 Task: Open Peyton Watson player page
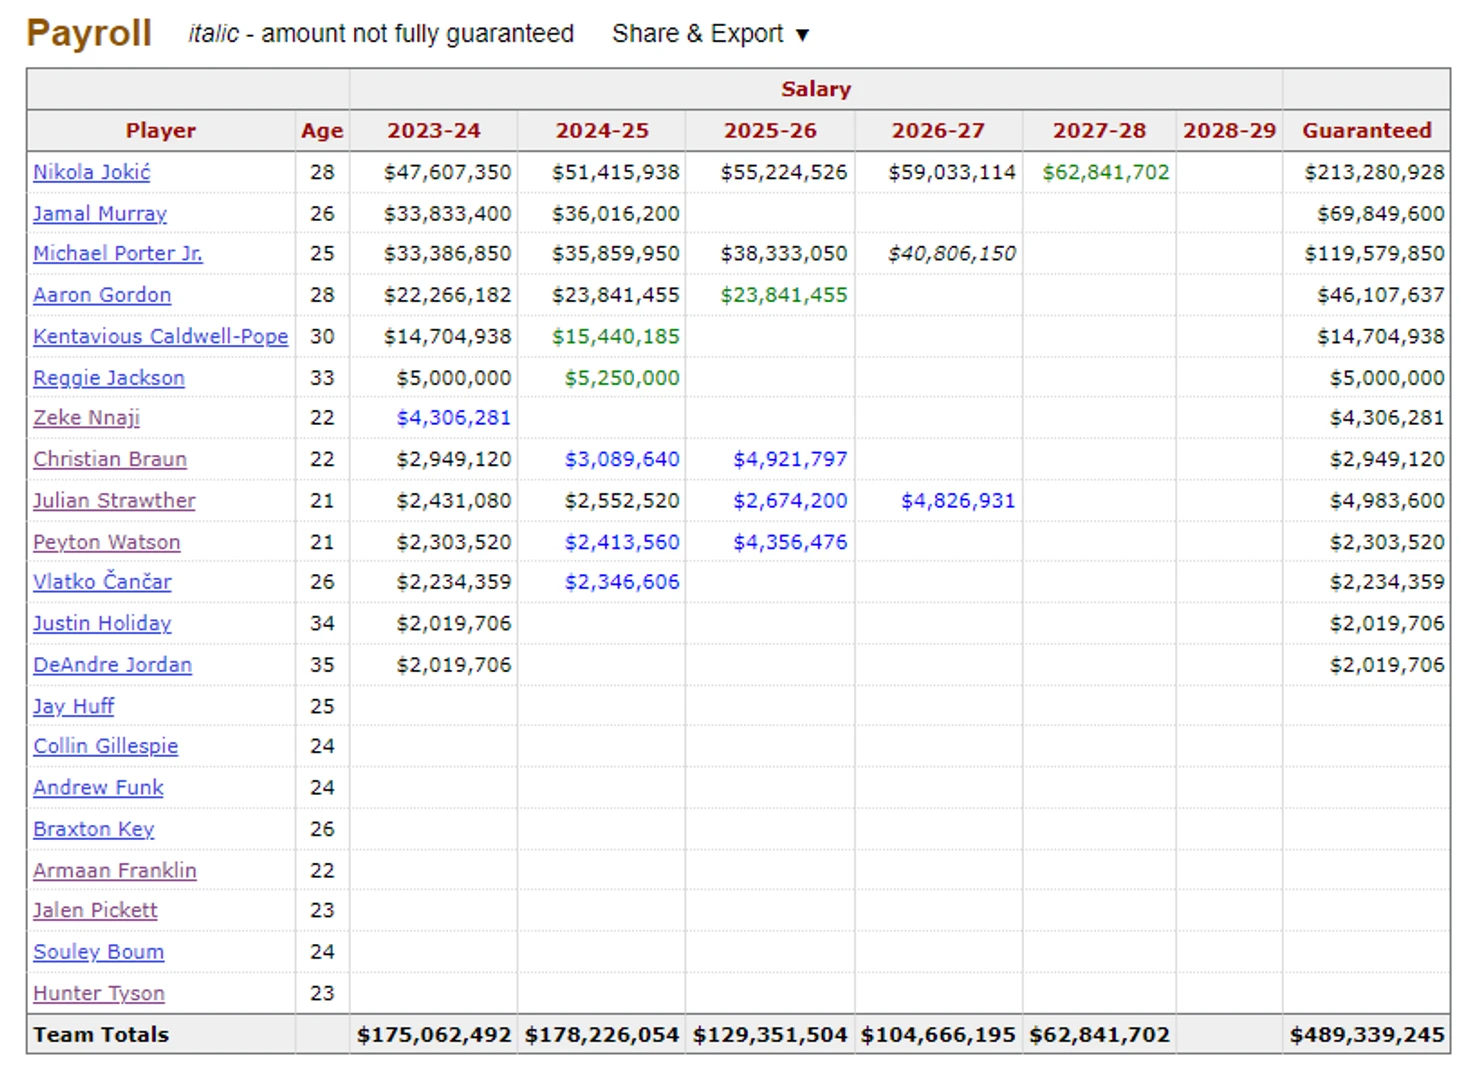click(x=107, y=542)
